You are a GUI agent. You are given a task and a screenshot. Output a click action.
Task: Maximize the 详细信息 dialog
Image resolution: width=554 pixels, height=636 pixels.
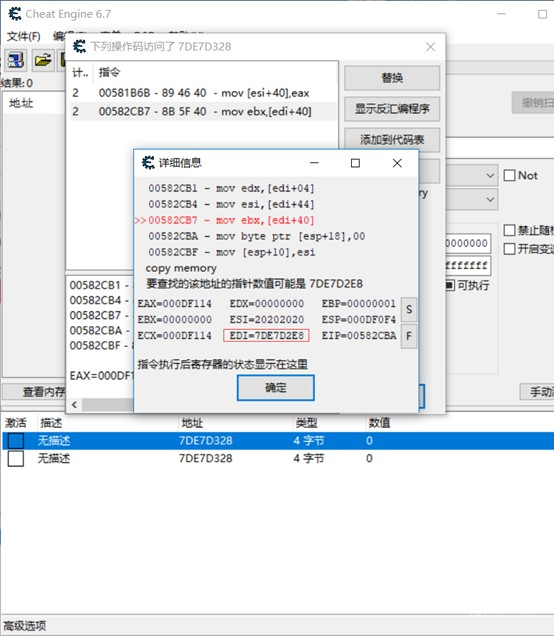tap(355, 163)
